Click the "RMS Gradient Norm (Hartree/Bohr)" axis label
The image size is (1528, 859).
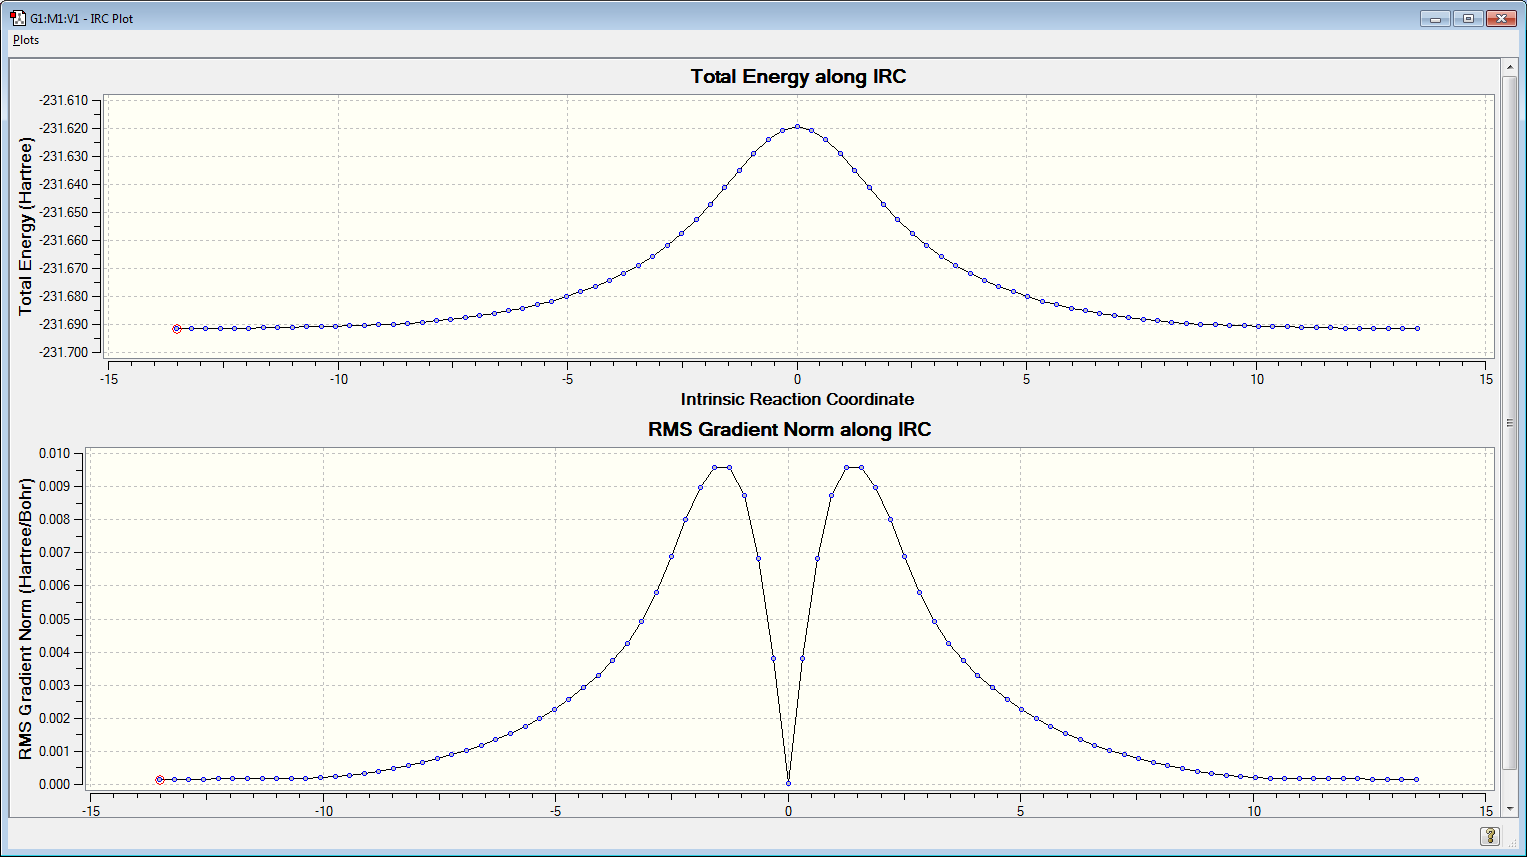26,619
